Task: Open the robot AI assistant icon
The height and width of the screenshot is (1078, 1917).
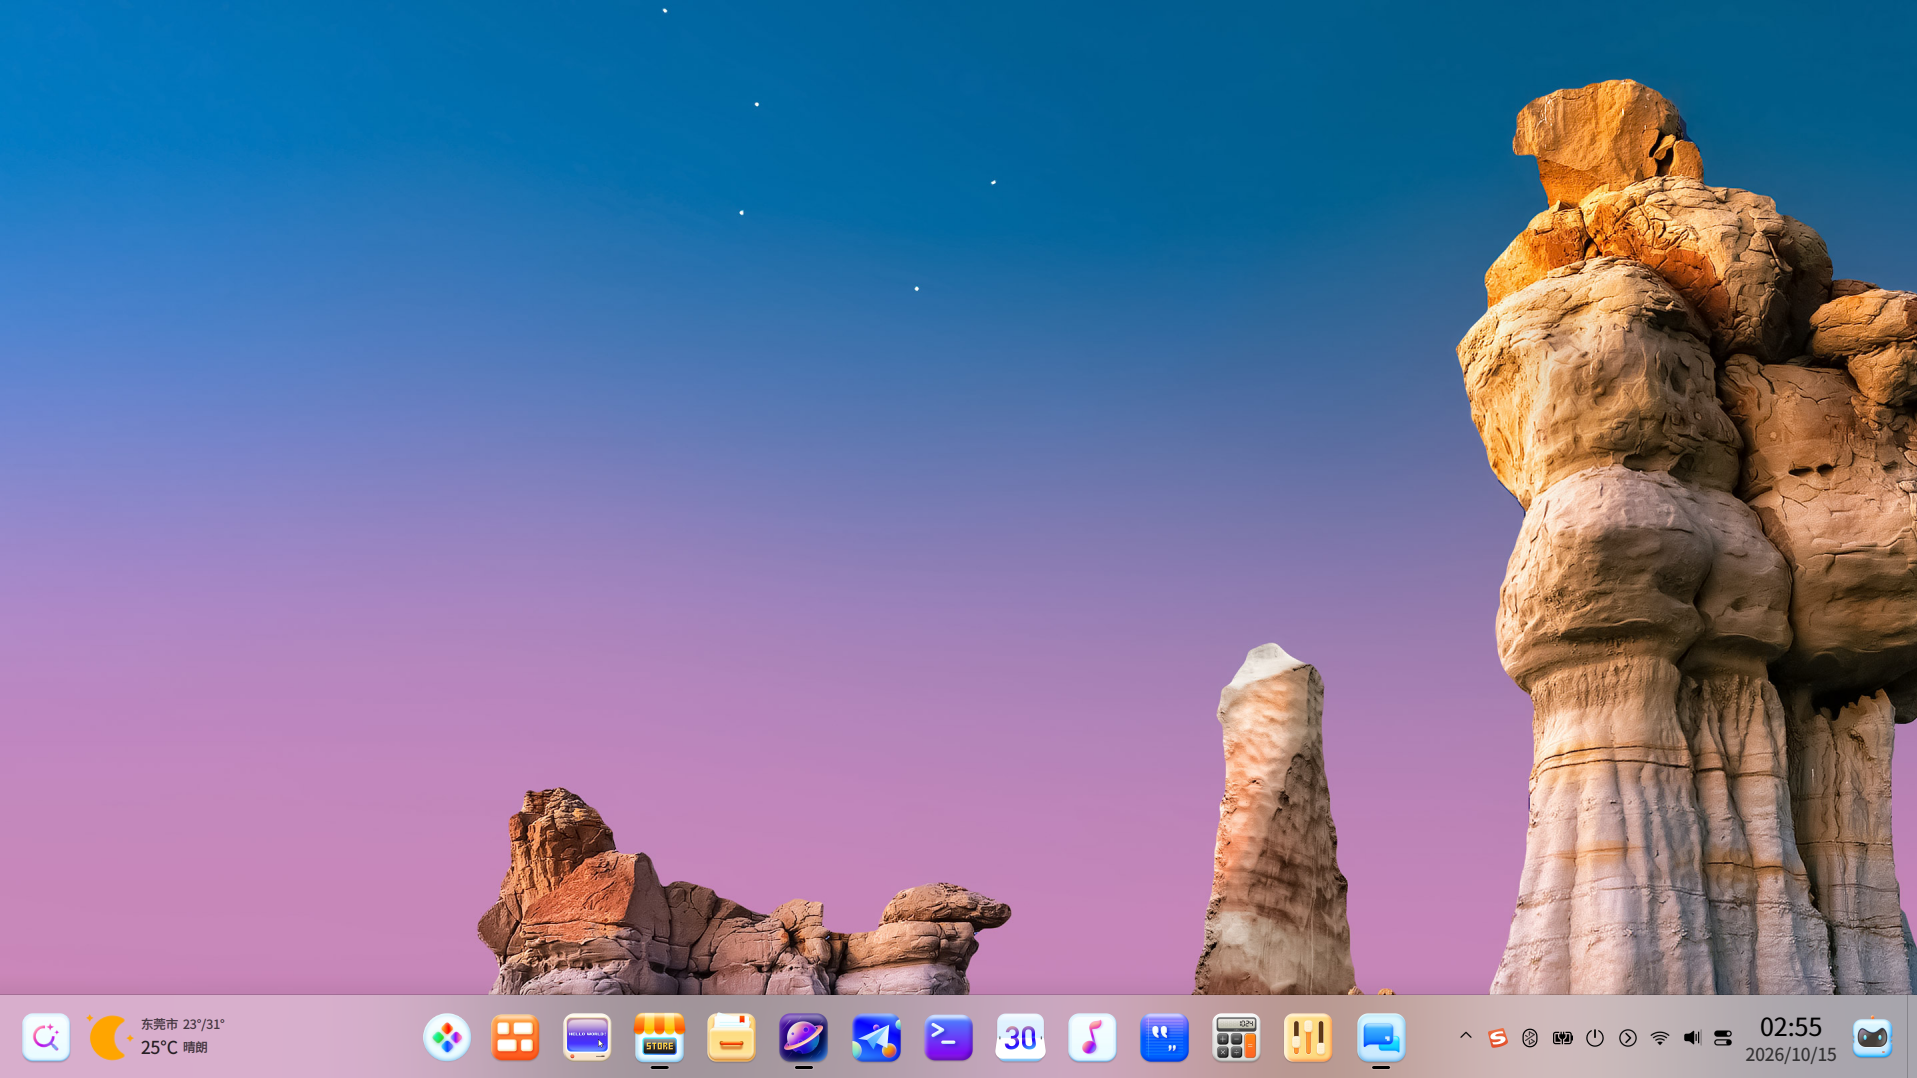Action: (x=1872, y=1037)
